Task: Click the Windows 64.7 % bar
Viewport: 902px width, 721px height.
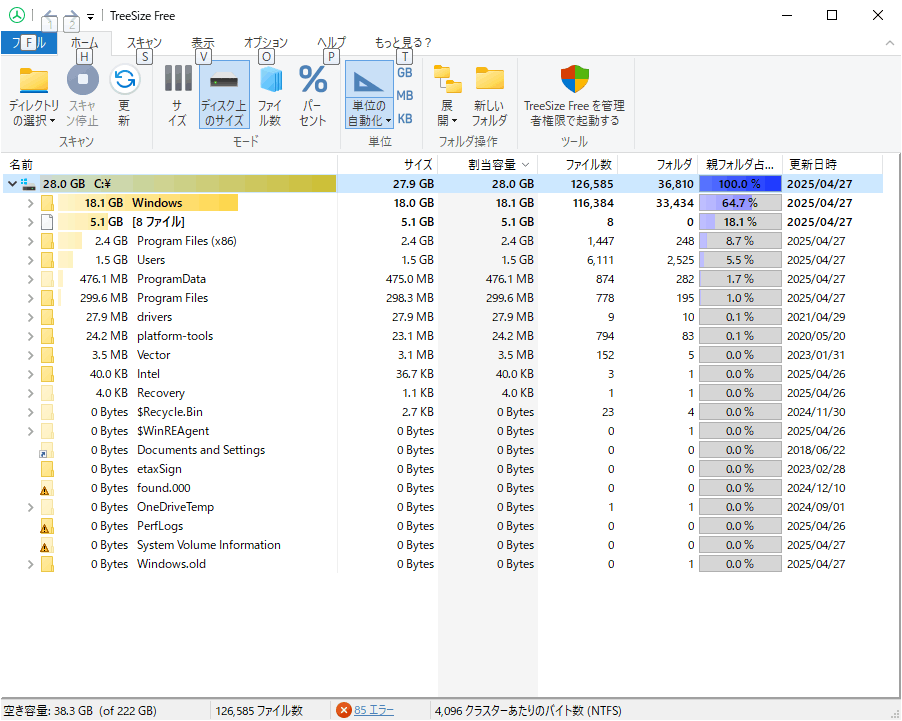Action: (x=740, y=203)
